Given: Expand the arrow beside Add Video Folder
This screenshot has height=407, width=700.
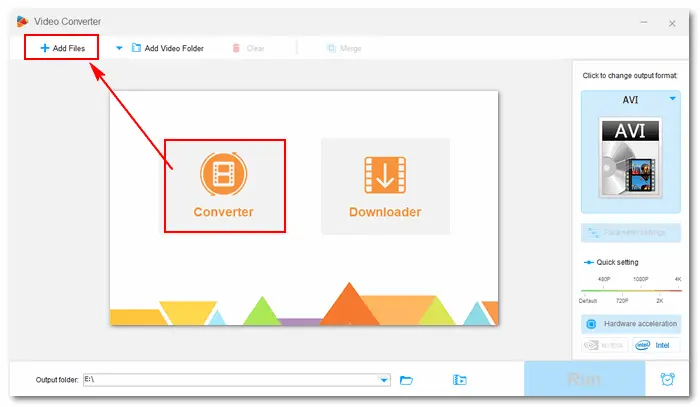Looking at the screenshot, I should (x=119, y=48).
